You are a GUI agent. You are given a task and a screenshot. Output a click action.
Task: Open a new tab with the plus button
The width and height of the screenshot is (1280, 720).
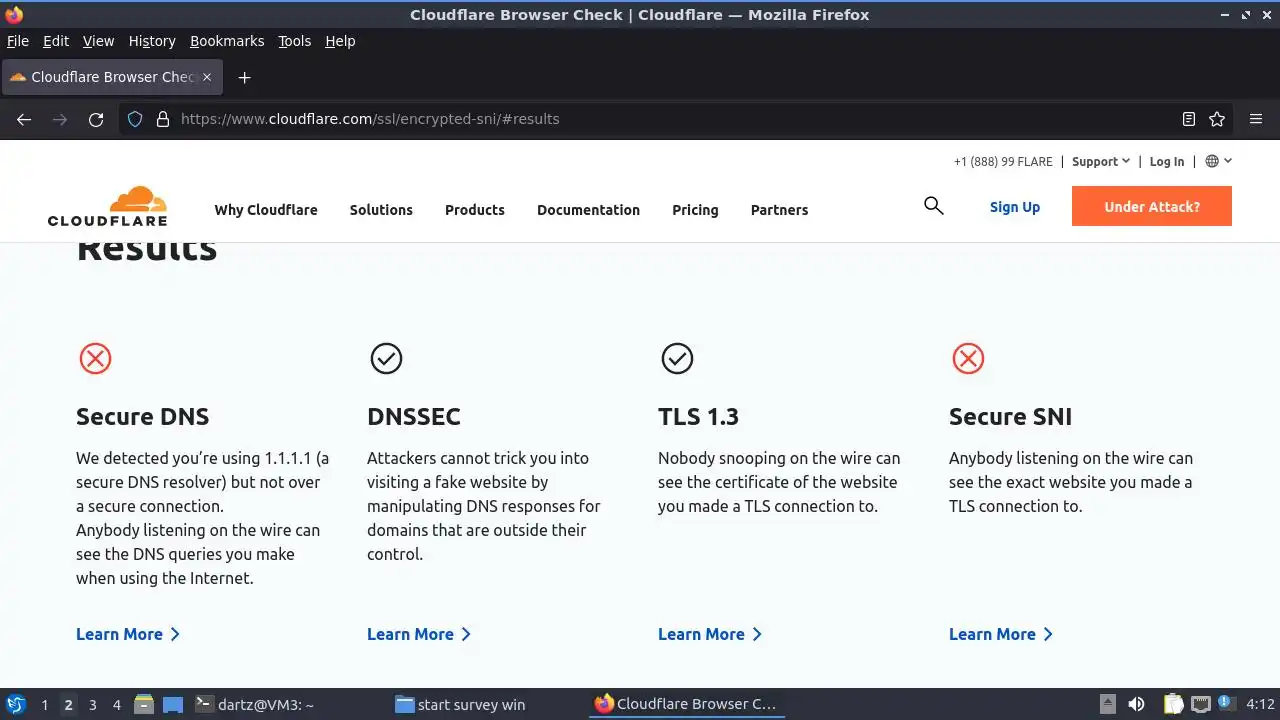(x=244, y=77)
